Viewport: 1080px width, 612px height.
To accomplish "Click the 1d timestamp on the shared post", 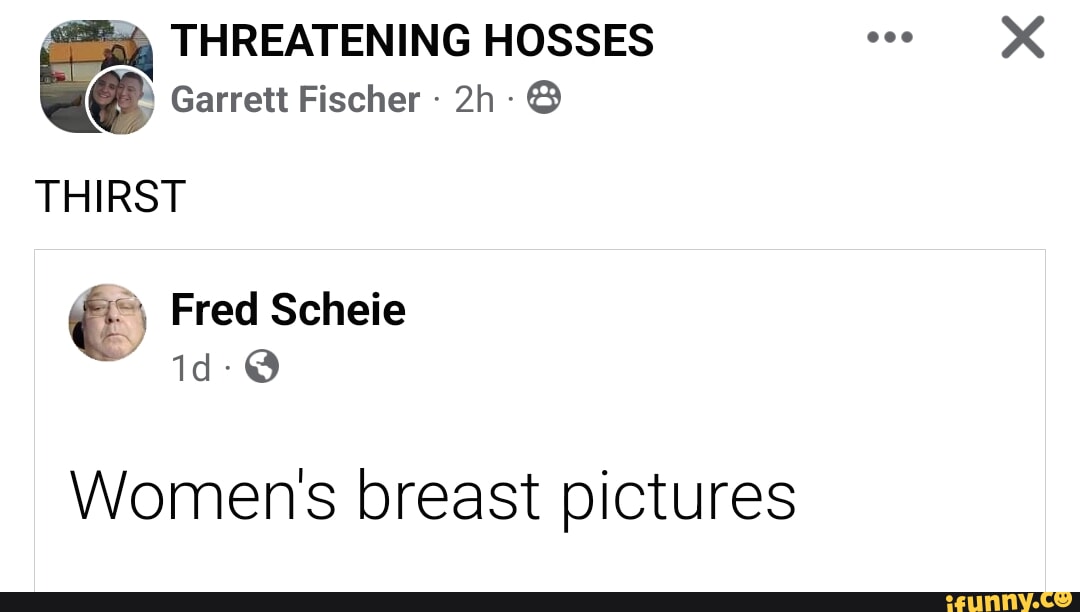I will pyautogui.click(x=190, y=367).
